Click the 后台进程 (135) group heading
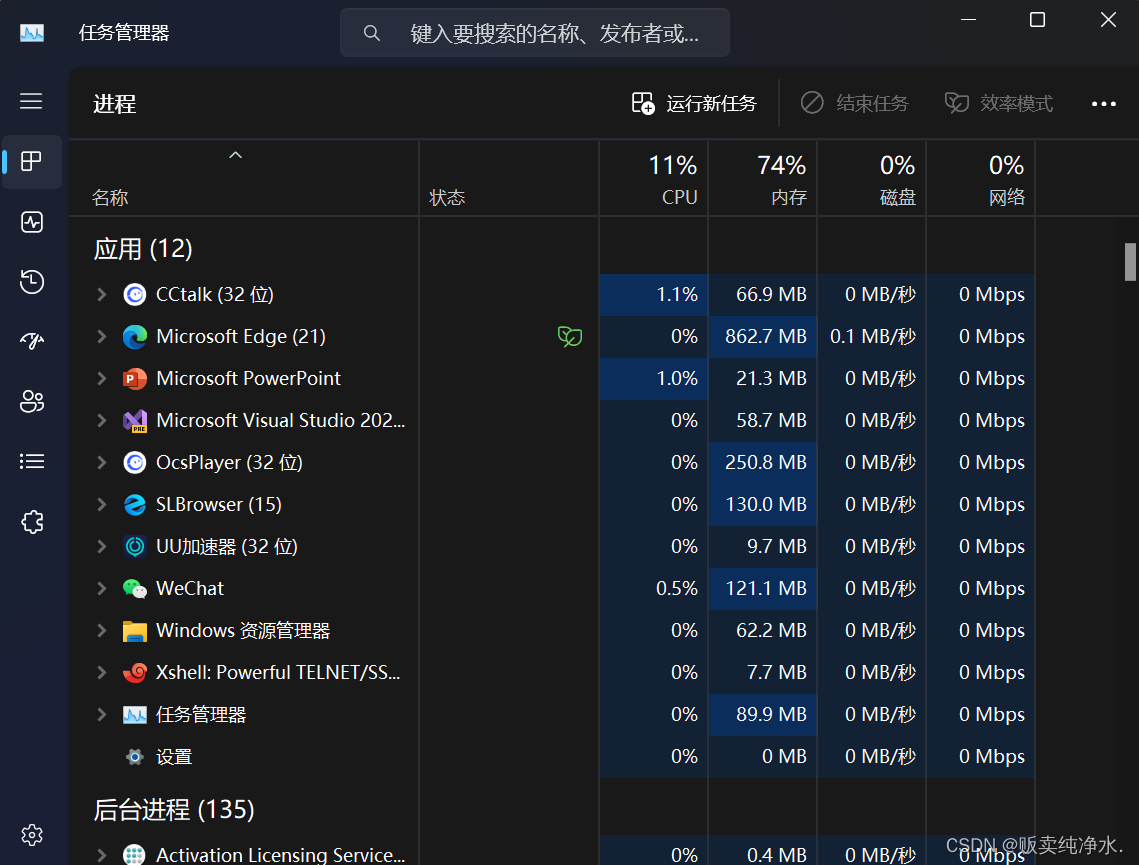The height and width of the screenshot is (865, 1139). (x=174, y=810)
